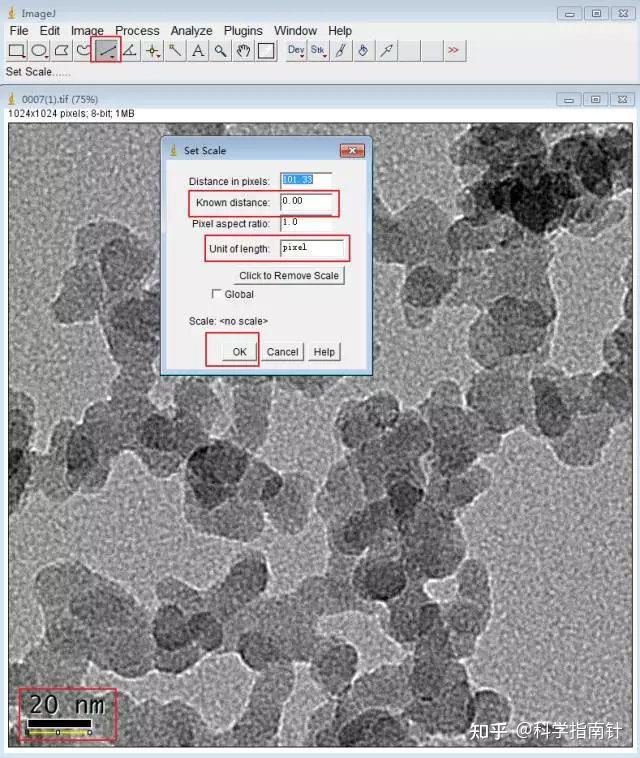Screen dimensions: 640x758
Task: Close the 0007(1).tif image window
Action: tap(623, 100)
